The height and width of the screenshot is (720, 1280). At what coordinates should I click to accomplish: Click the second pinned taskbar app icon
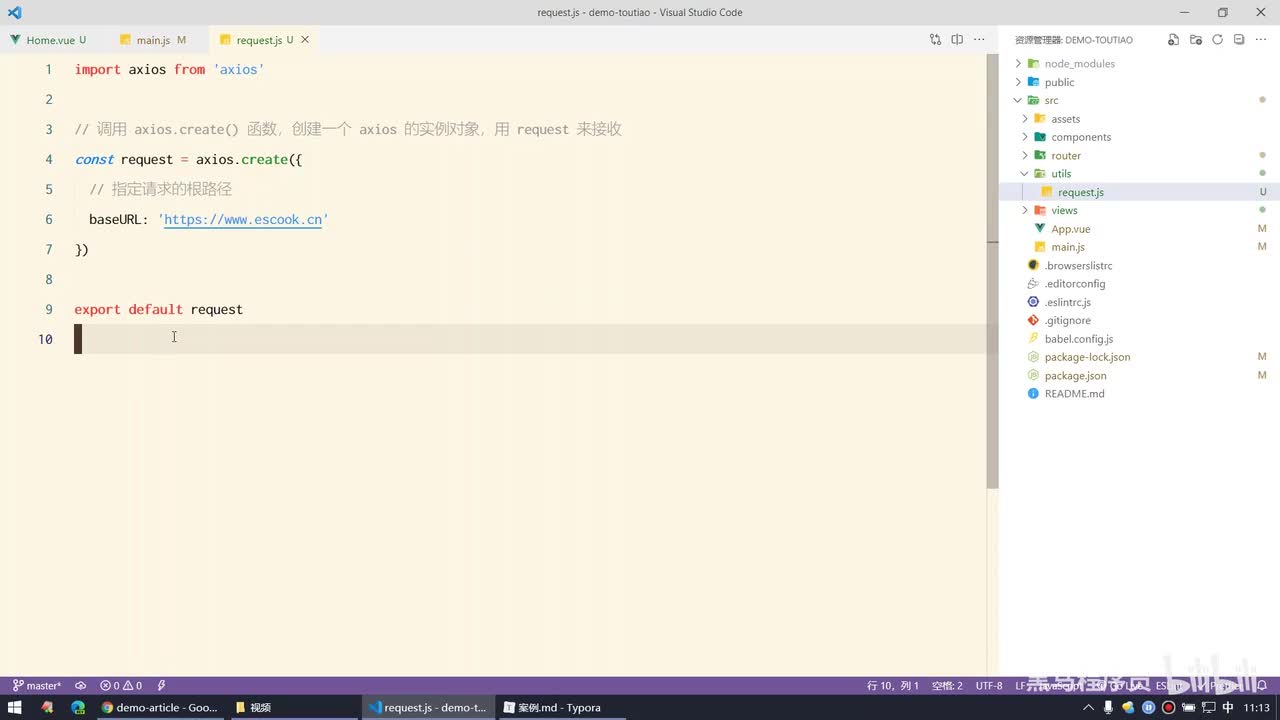(47, 707)
